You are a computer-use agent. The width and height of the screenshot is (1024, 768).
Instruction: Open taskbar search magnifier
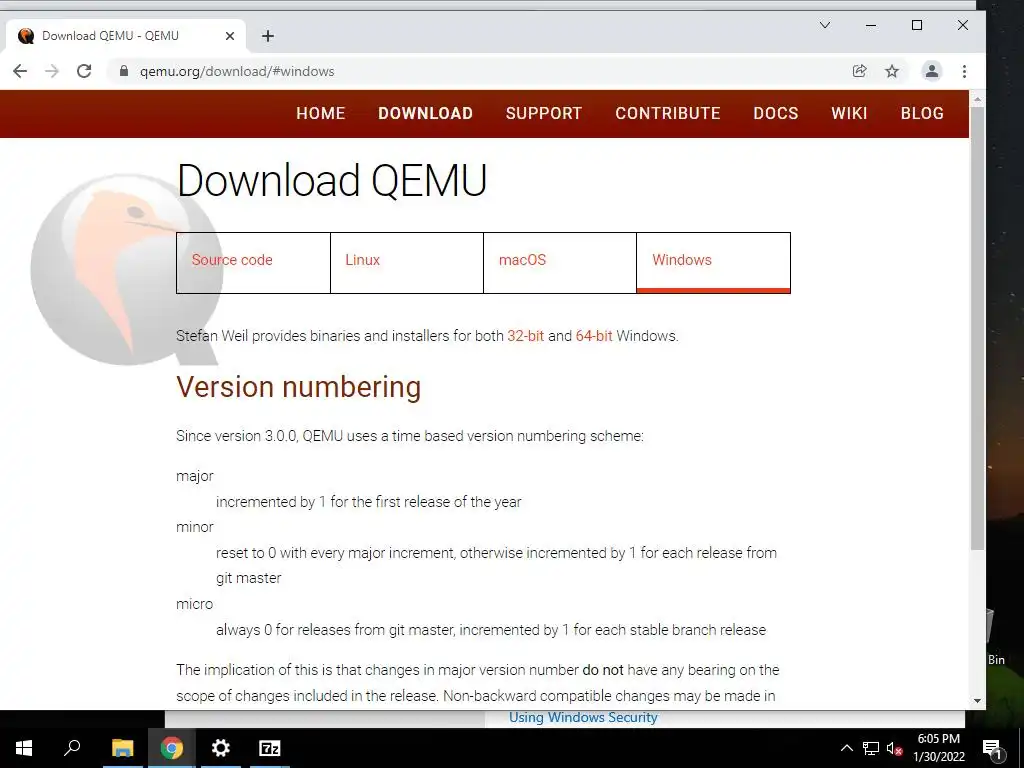(72, 748)
